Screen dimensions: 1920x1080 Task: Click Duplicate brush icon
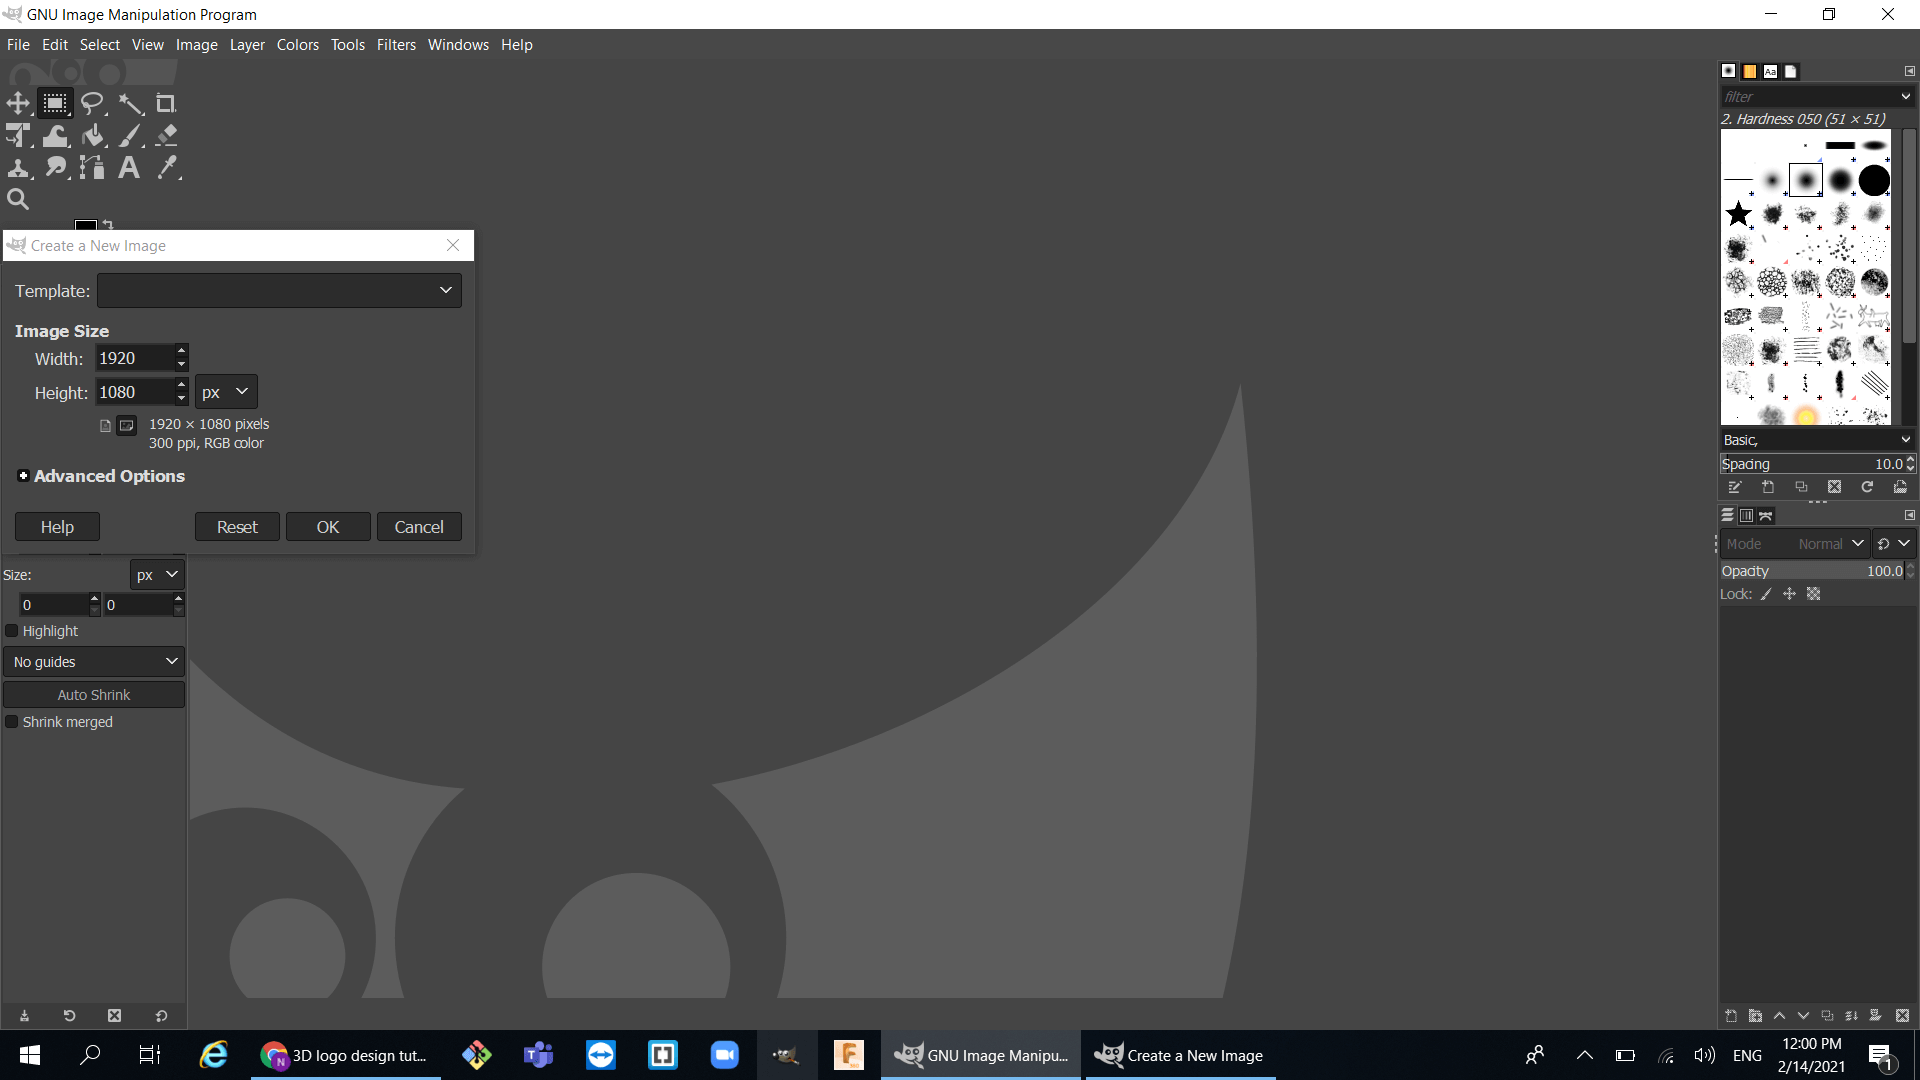[1801, 487]
